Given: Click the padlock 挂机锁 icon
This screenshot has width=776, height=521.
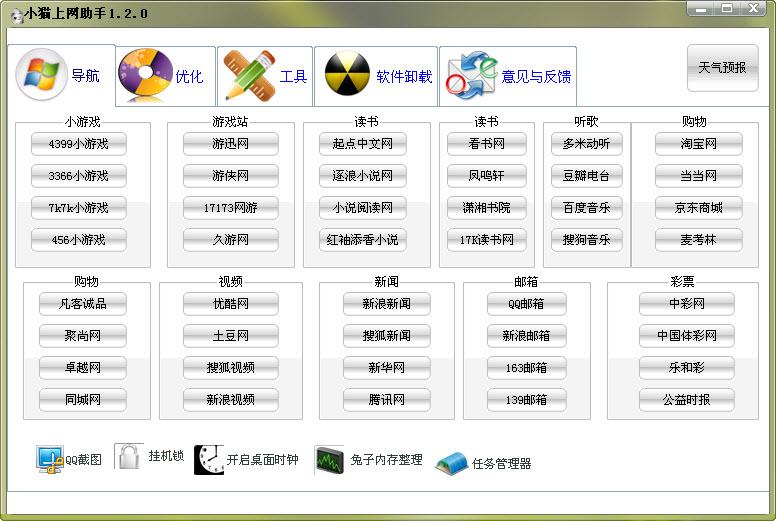Looking at the screenshot, I should (129, 456).
